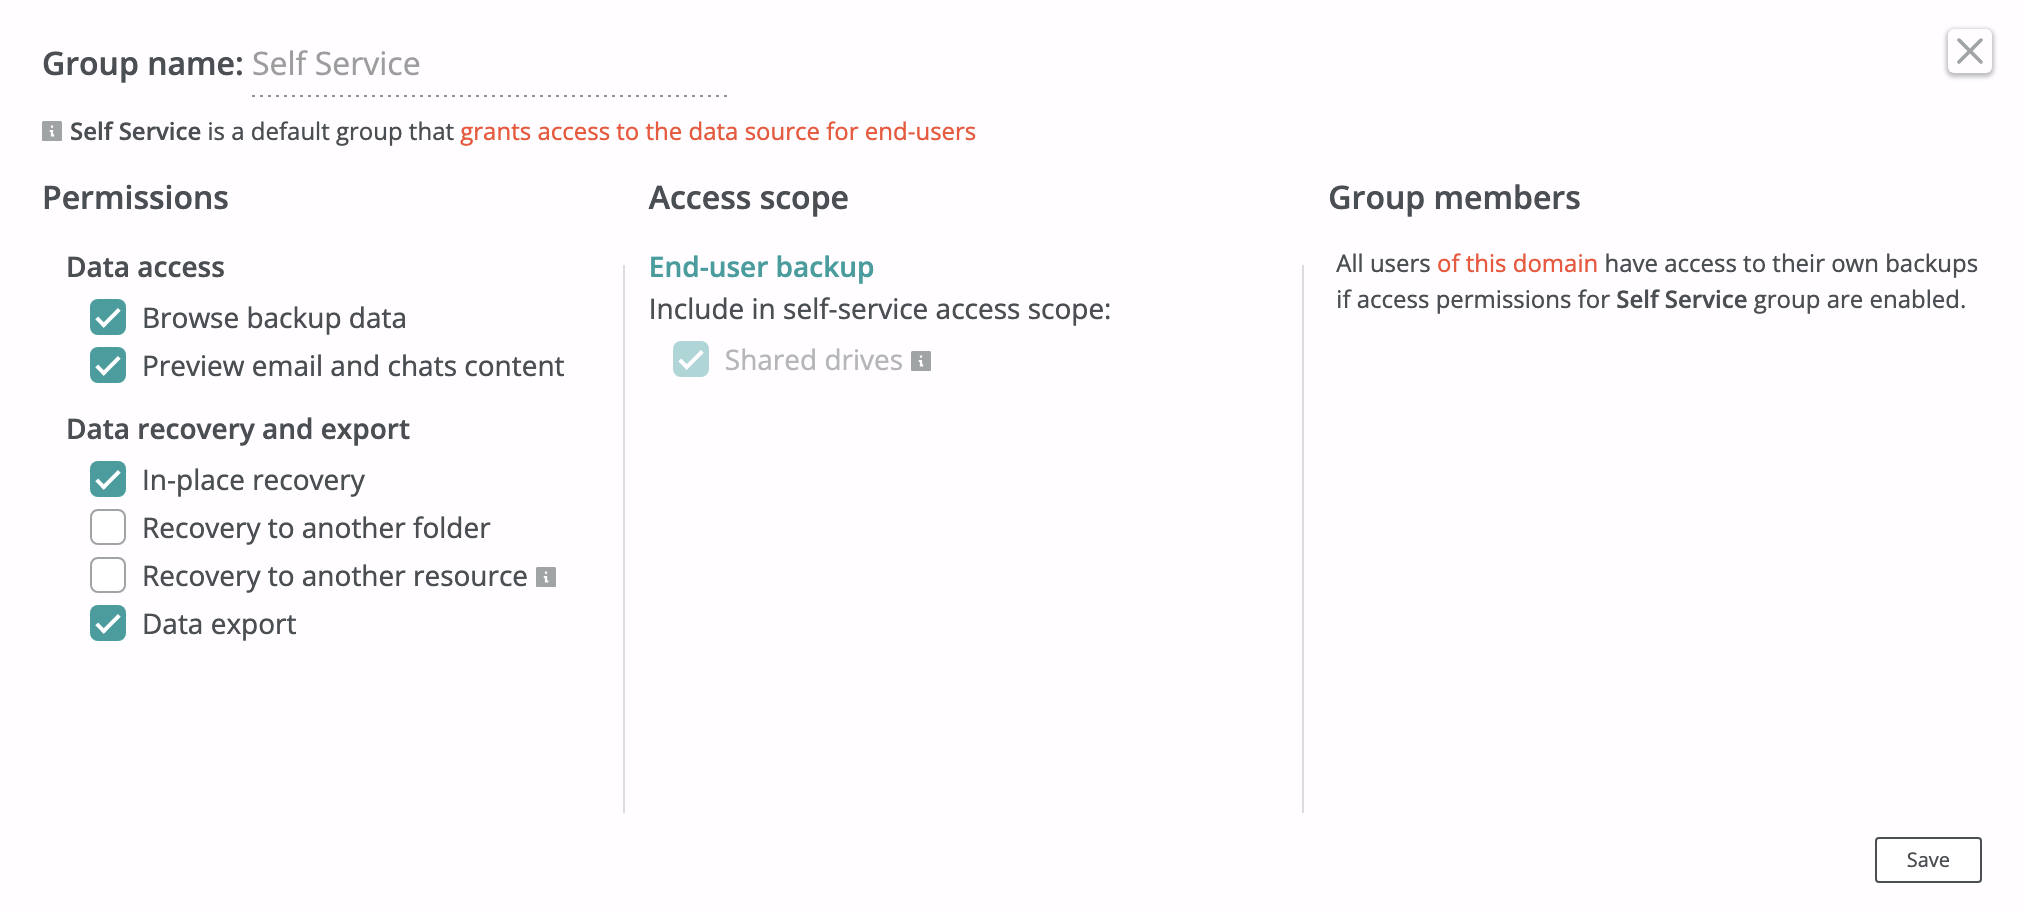Uncheck the Data export checkbox

108,624
